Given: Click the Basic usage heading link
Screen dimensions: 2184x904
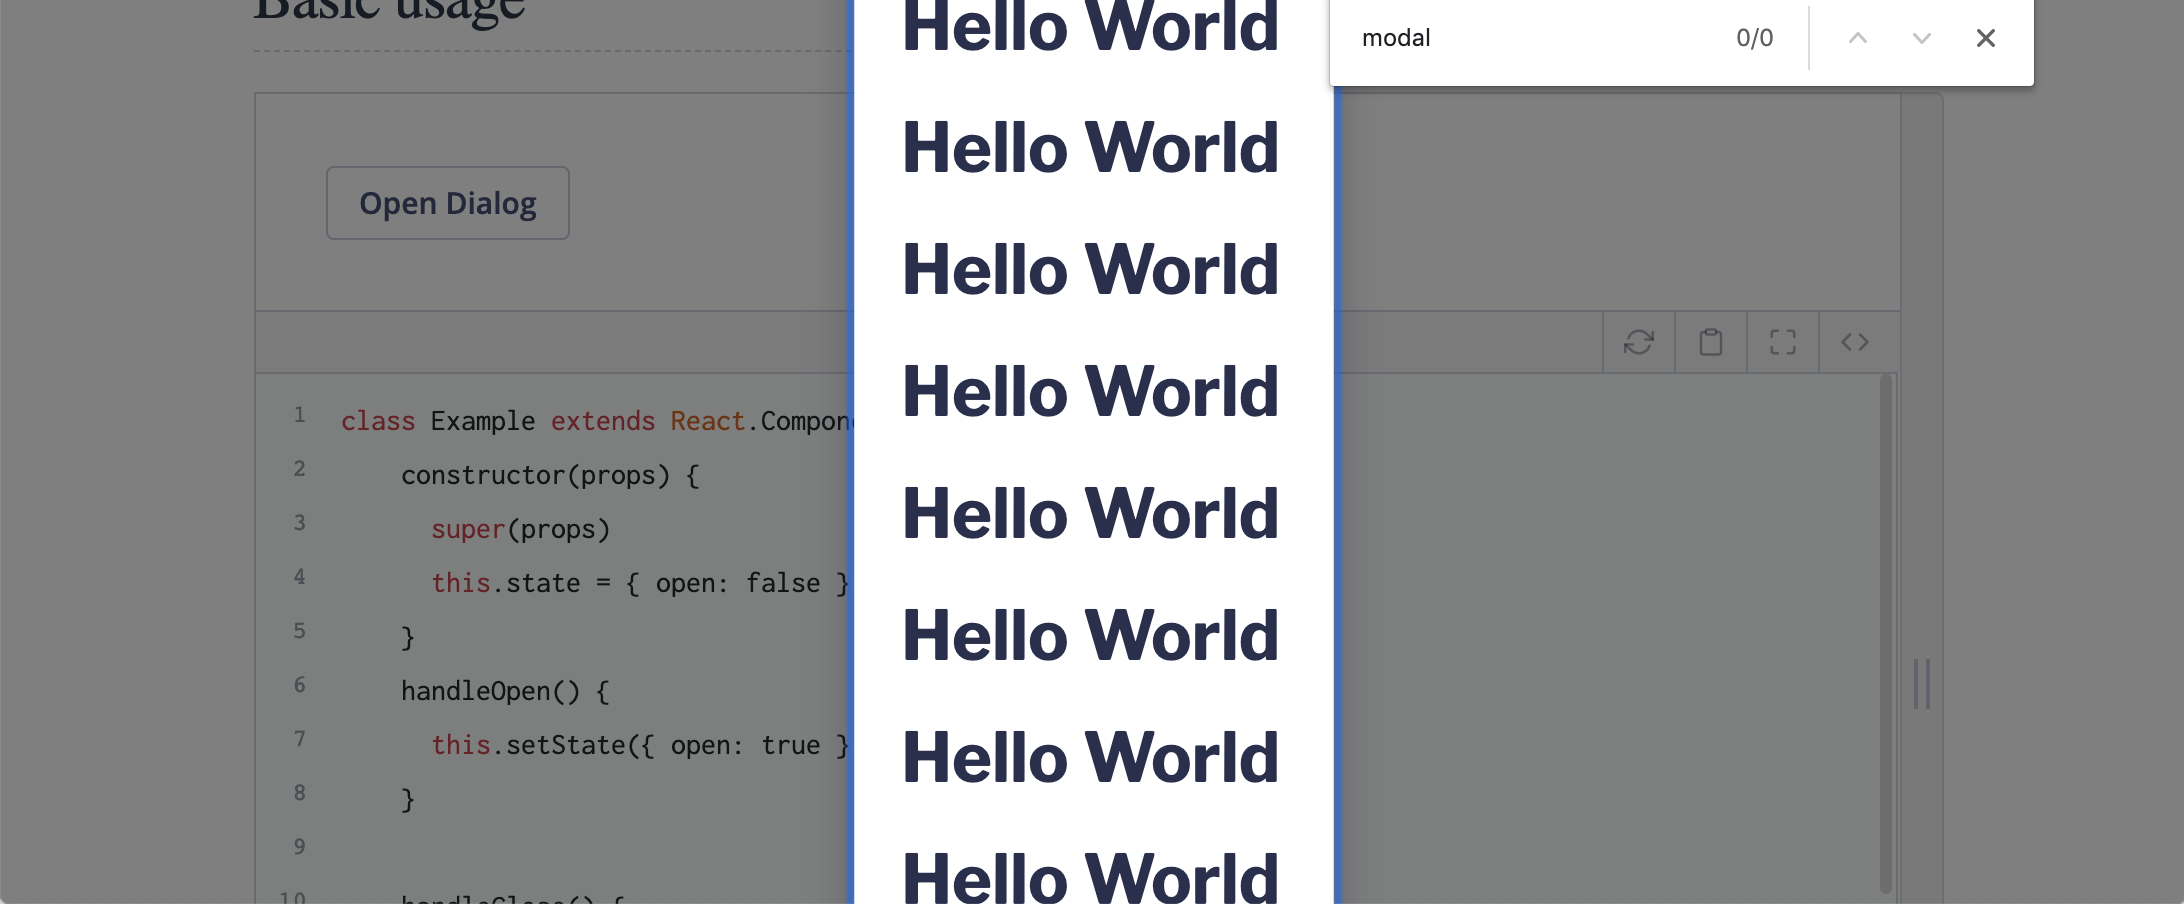Looking at the screenshot, I should pyautogui.click(x=386, y=10).
